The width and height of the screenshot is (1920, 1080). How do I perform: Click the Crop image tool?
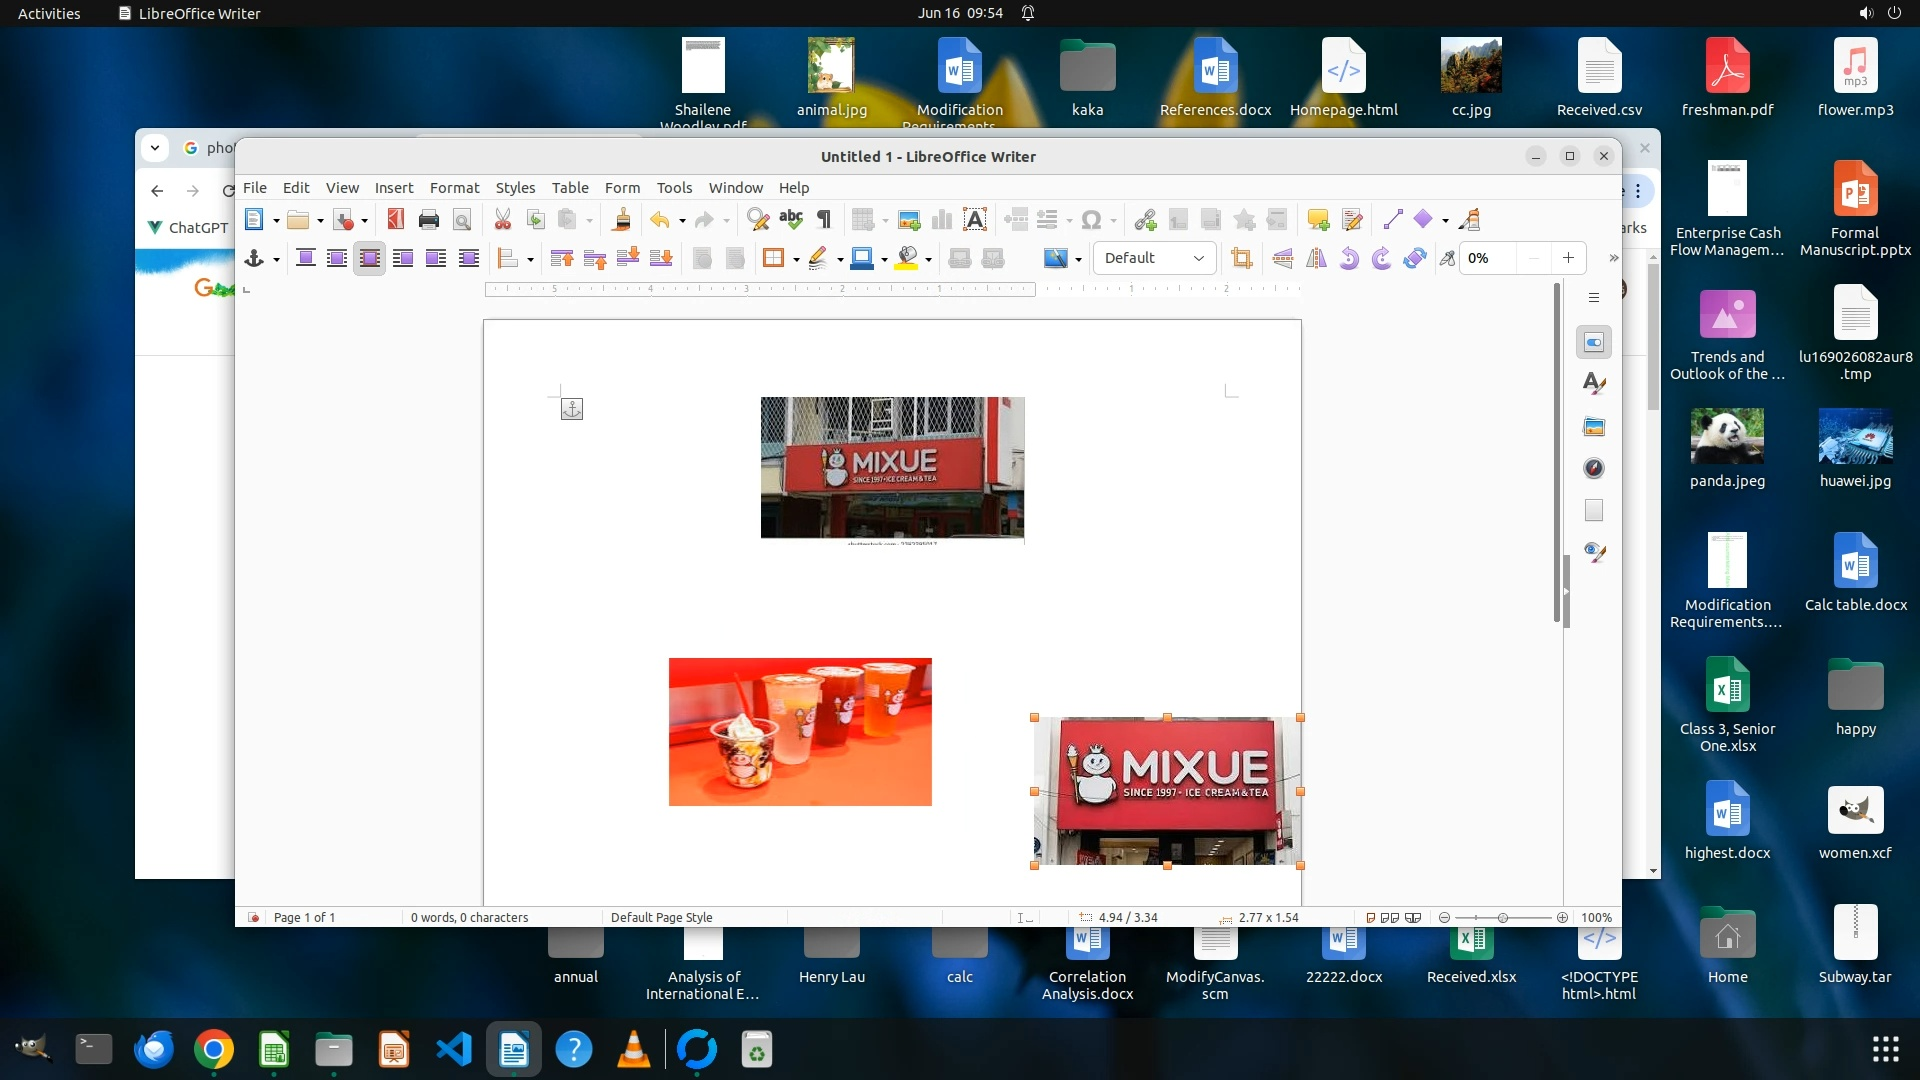(1242, 258)
